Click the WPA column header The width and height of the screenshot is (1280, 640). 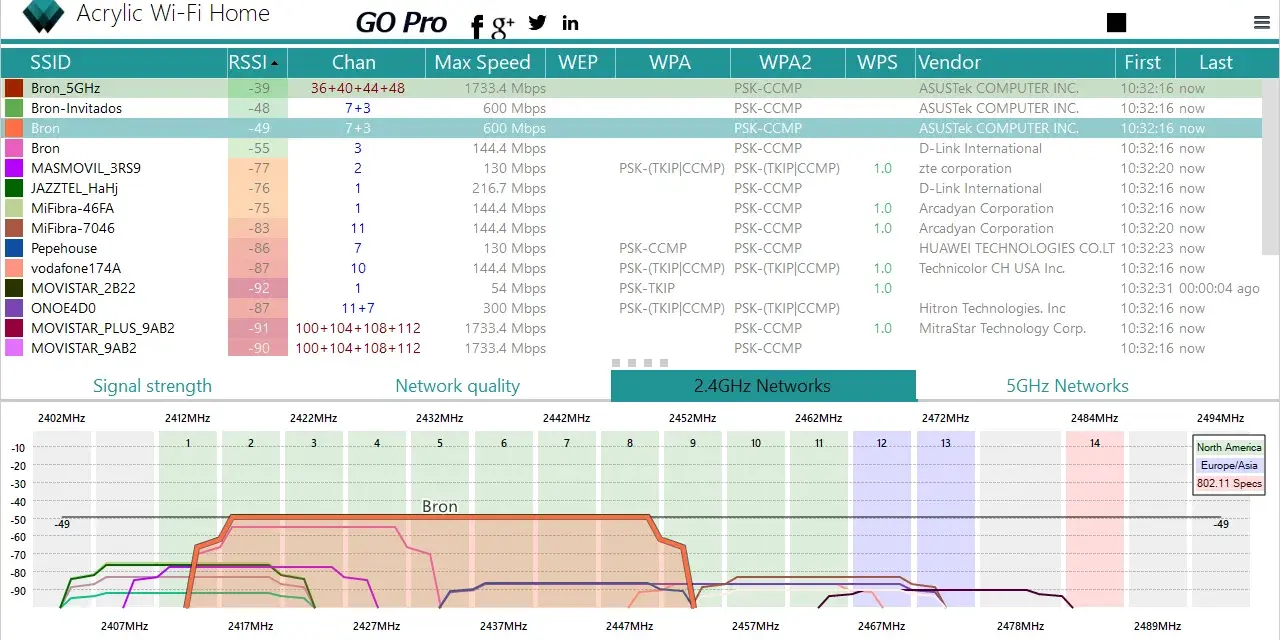(672, 62)
